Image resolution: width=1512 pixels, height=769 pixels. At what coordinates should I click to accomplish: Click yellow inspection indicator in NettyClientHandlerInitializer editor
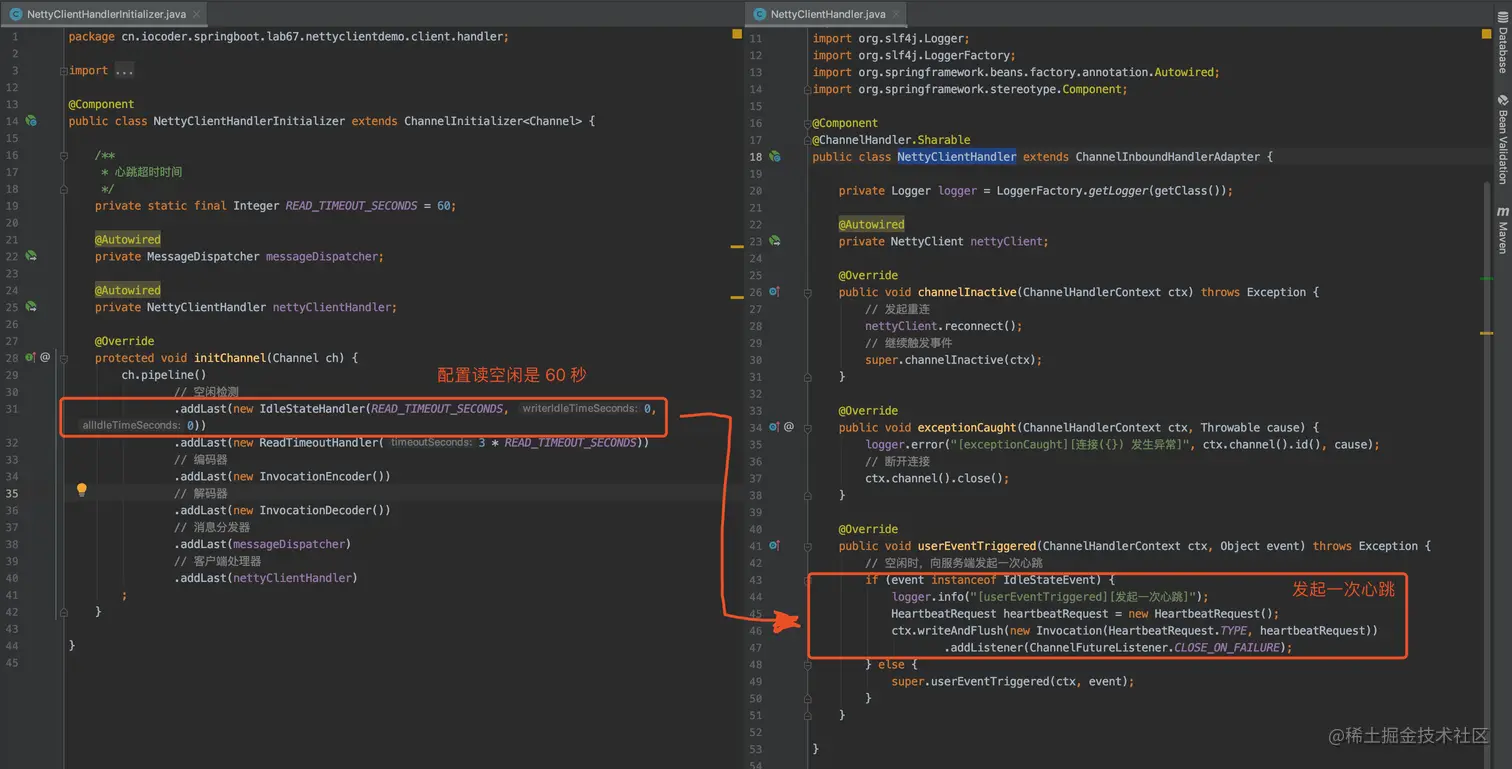coord(737,34)
